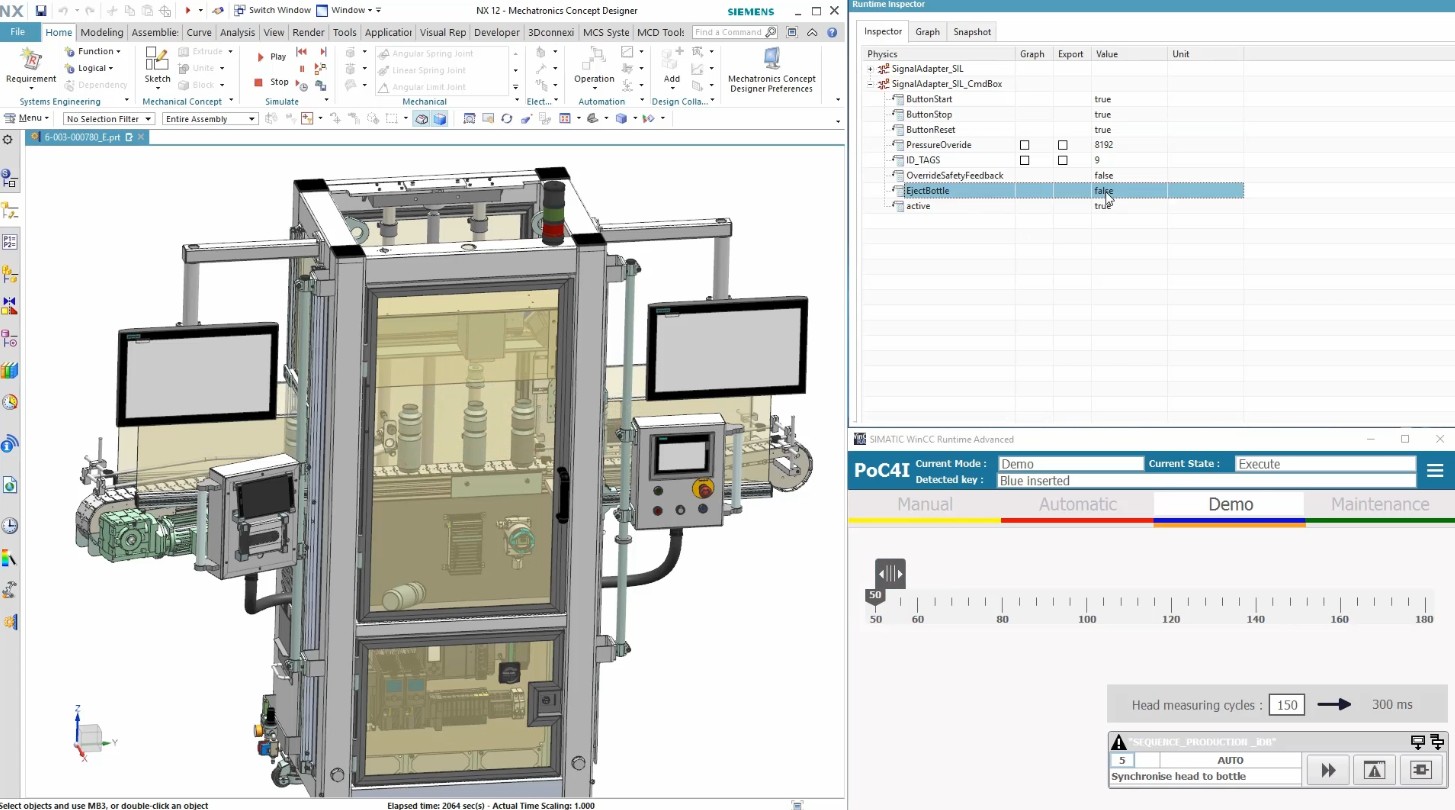Check the Export box for PressureOveride

(1062, 145)
